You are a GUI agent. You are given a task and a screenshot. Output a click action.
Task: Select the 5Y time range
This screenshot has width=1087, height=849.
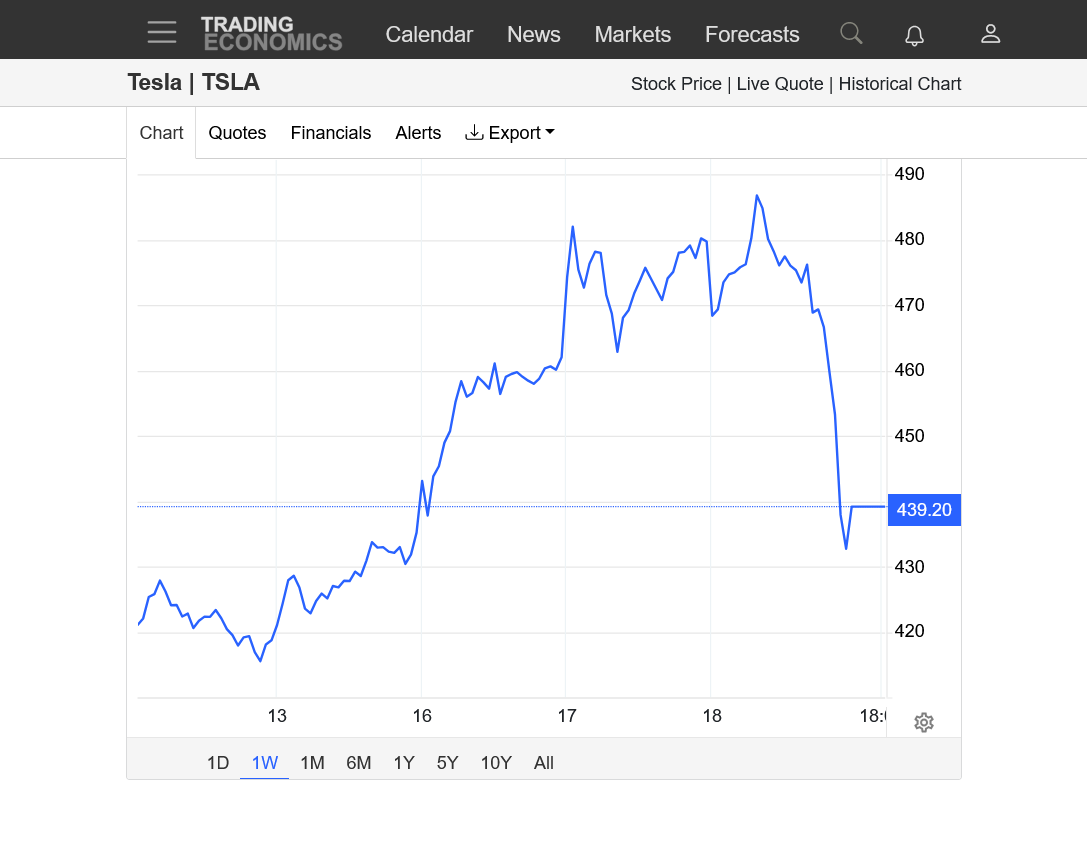(x=447, y=763)
